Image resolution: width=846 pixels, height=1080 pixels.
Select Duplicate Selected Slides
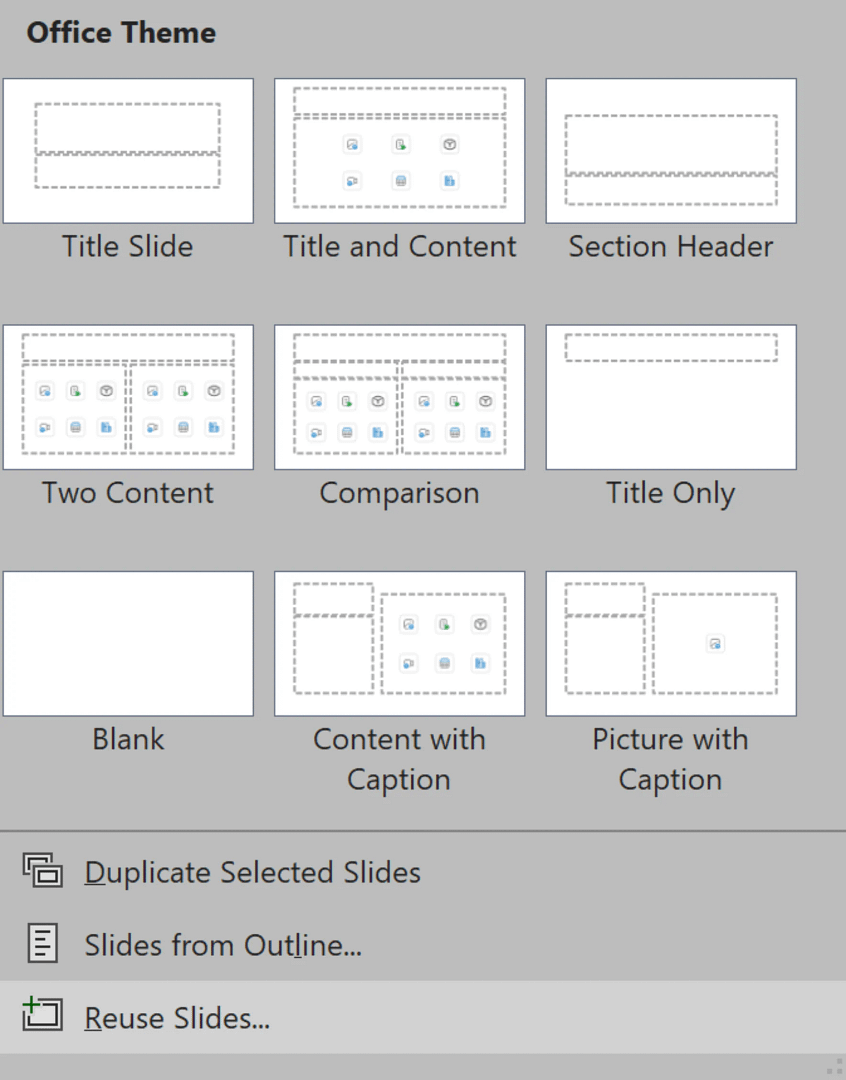click(x=251, y=872)
